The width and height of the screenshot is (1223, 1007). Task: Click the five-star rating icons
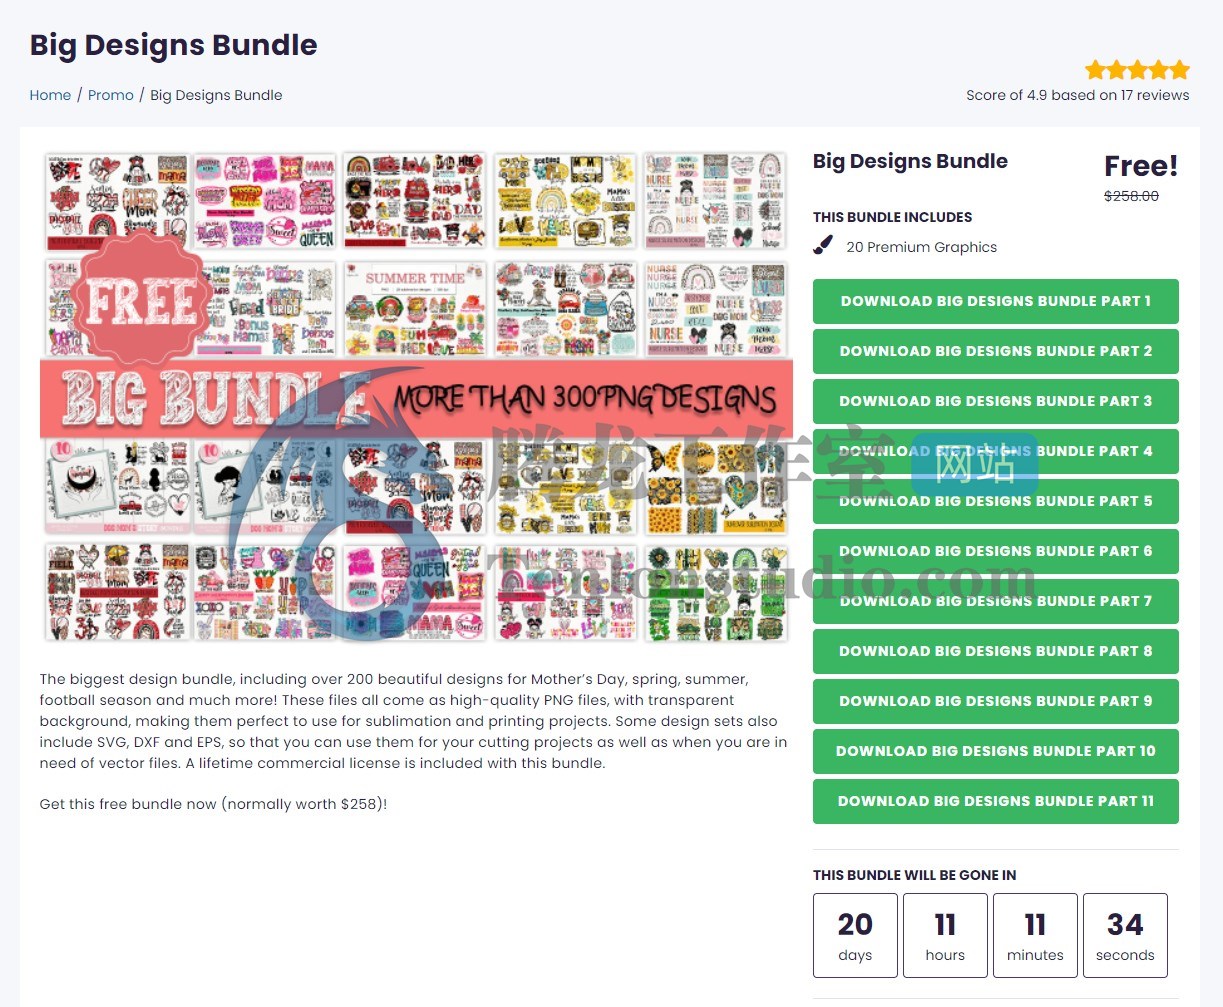coord(1137,70)
